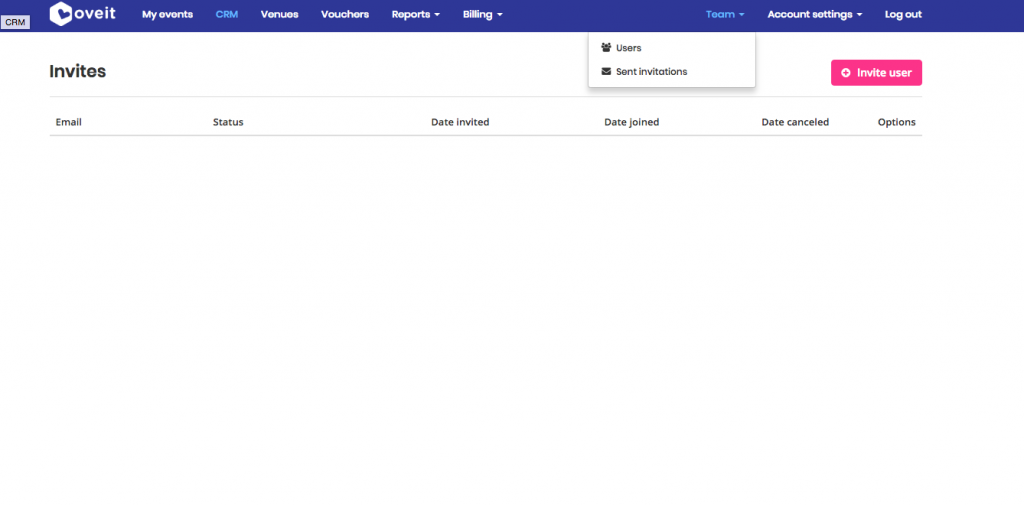Log out of the account
Screen dimensions: 1024x505
click(903, 14)
